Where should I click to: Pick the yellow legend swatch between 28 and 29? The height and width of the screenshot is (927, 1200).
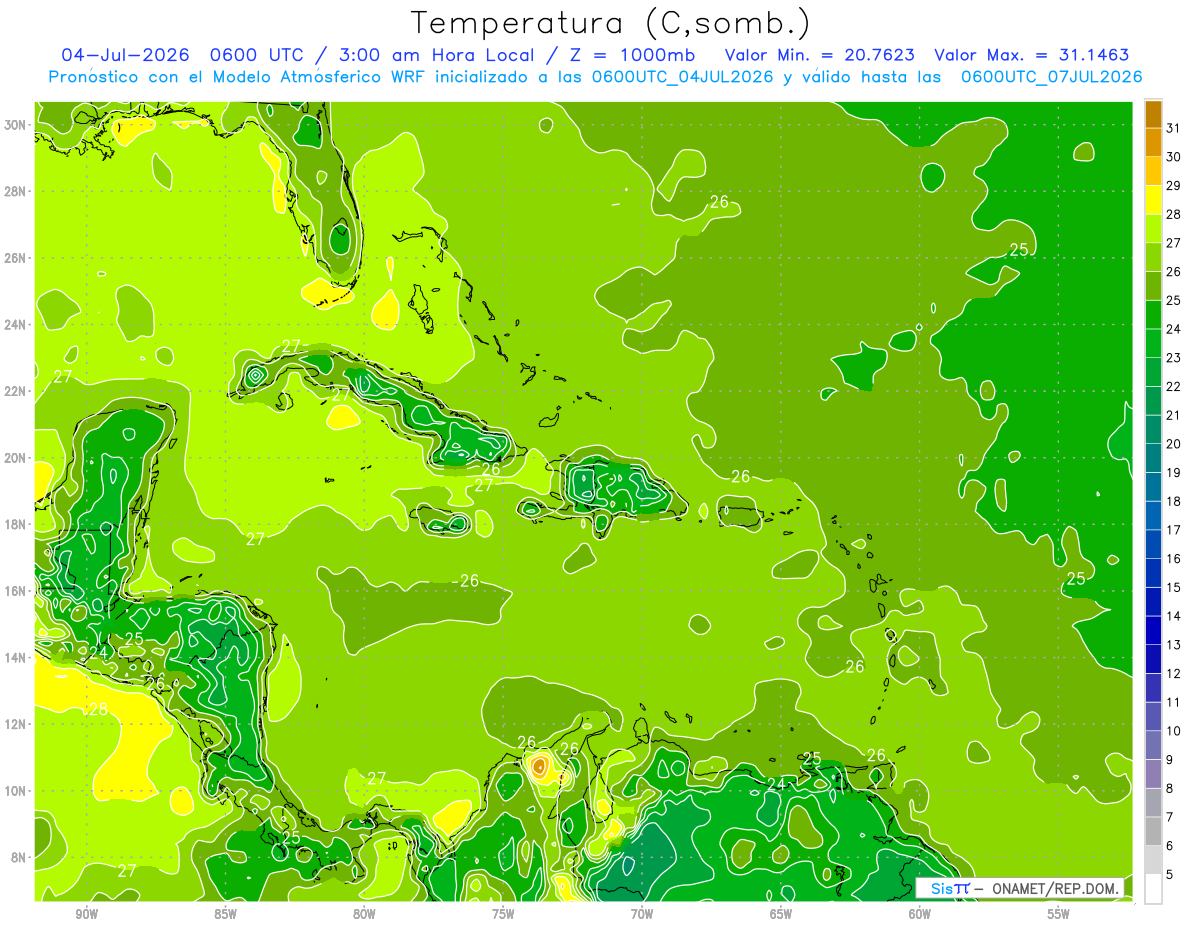pos(1153,200)
